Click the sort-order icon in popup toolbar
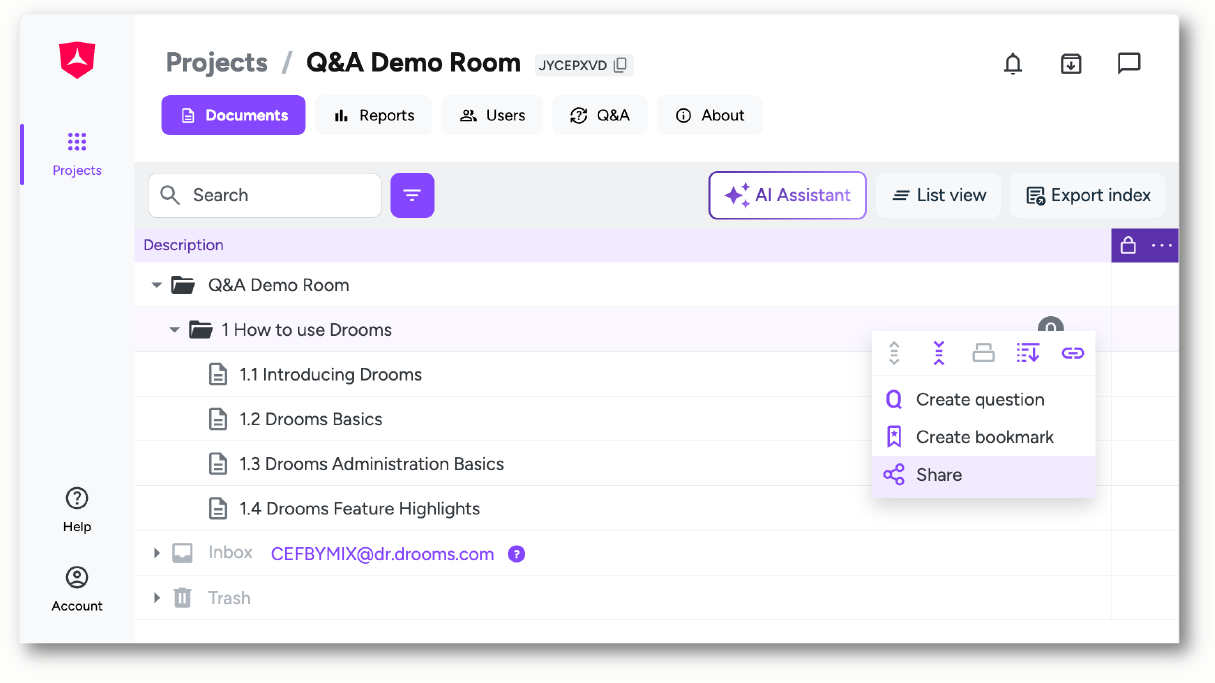1215x683 pixels. [1028, 353]
